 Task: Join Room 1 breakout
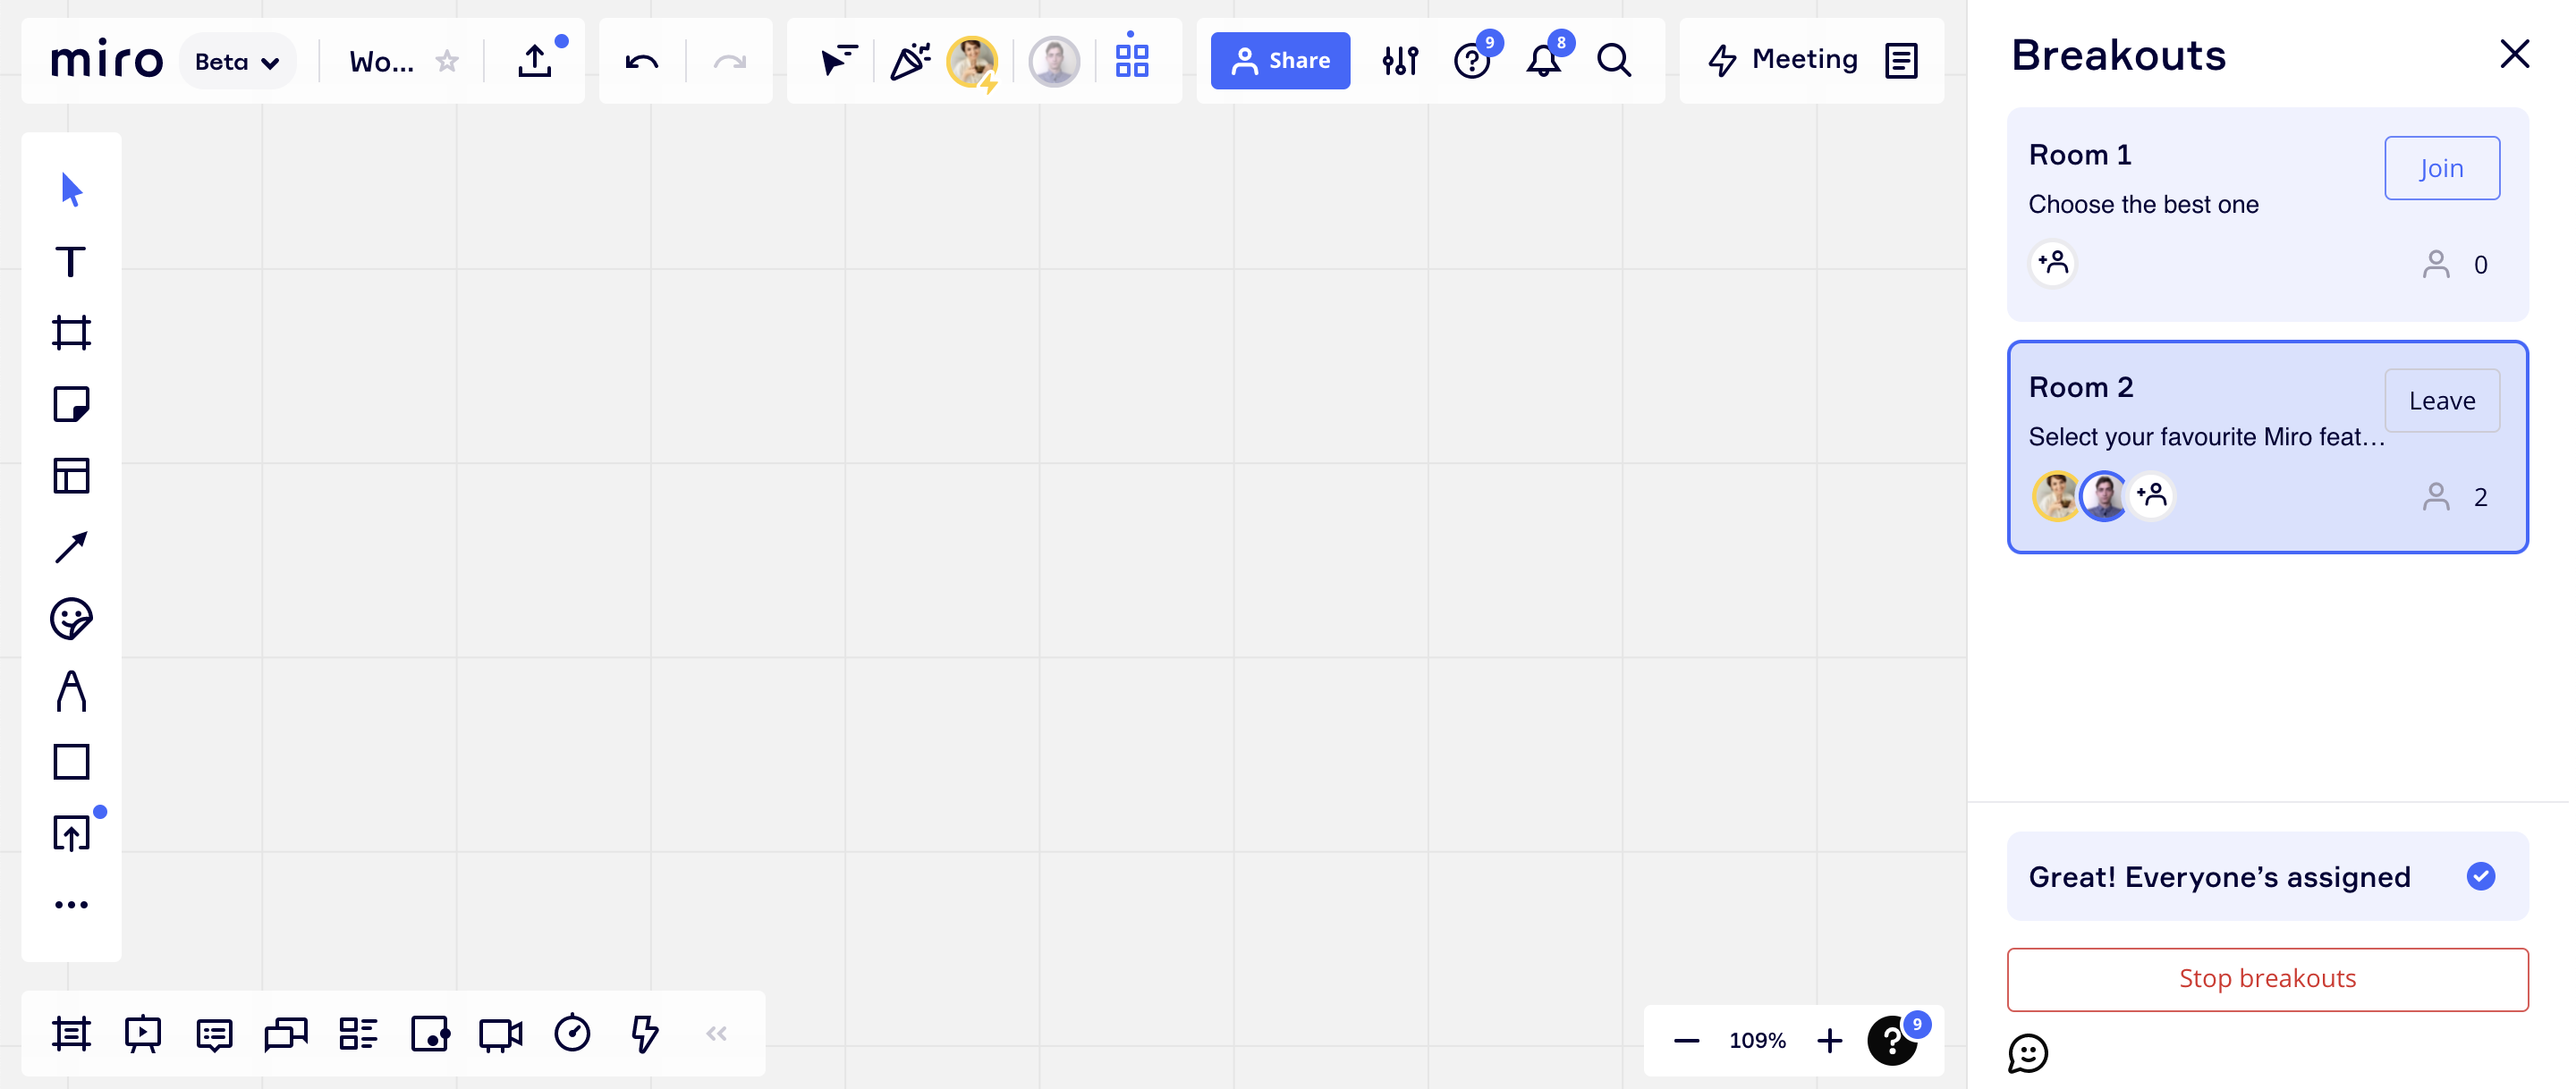(x=2441, y=168)
